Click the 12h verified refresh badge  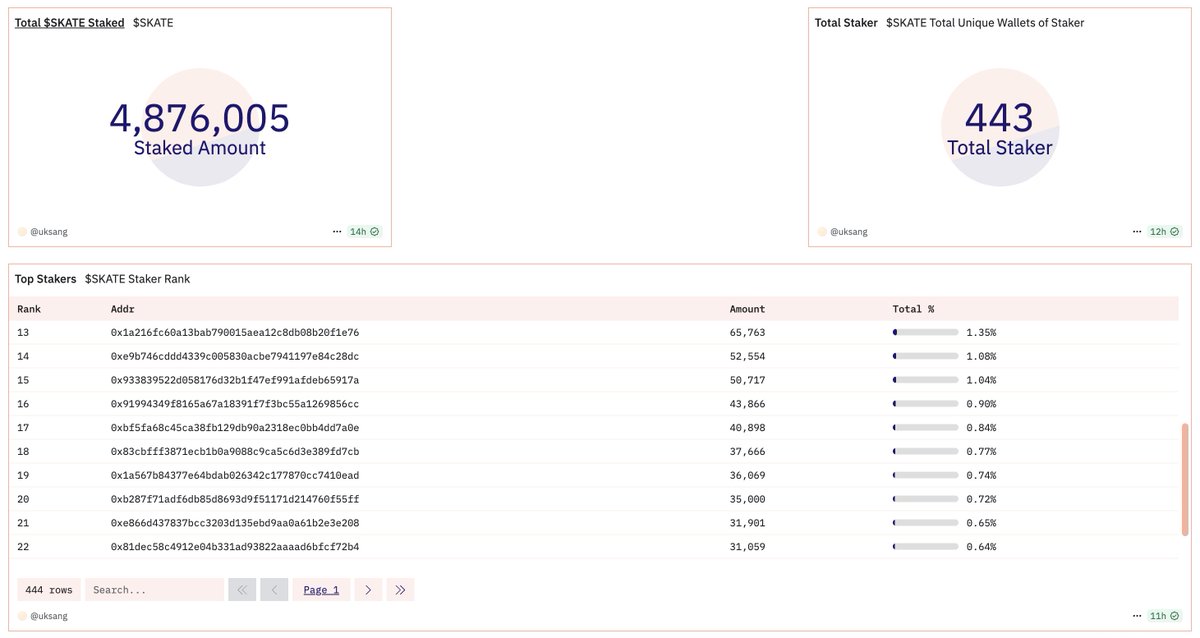coord(1159,231)
